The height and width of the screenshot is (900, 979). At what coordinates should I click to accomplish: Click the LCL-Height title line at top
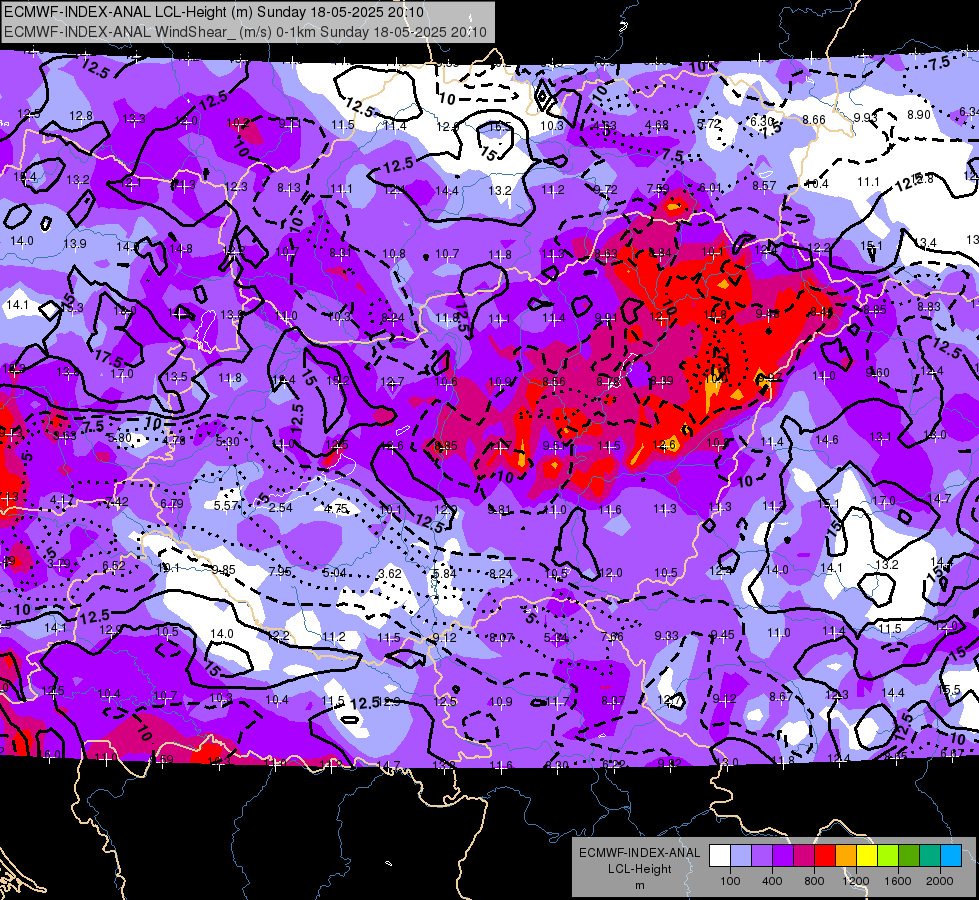(214, 12)
